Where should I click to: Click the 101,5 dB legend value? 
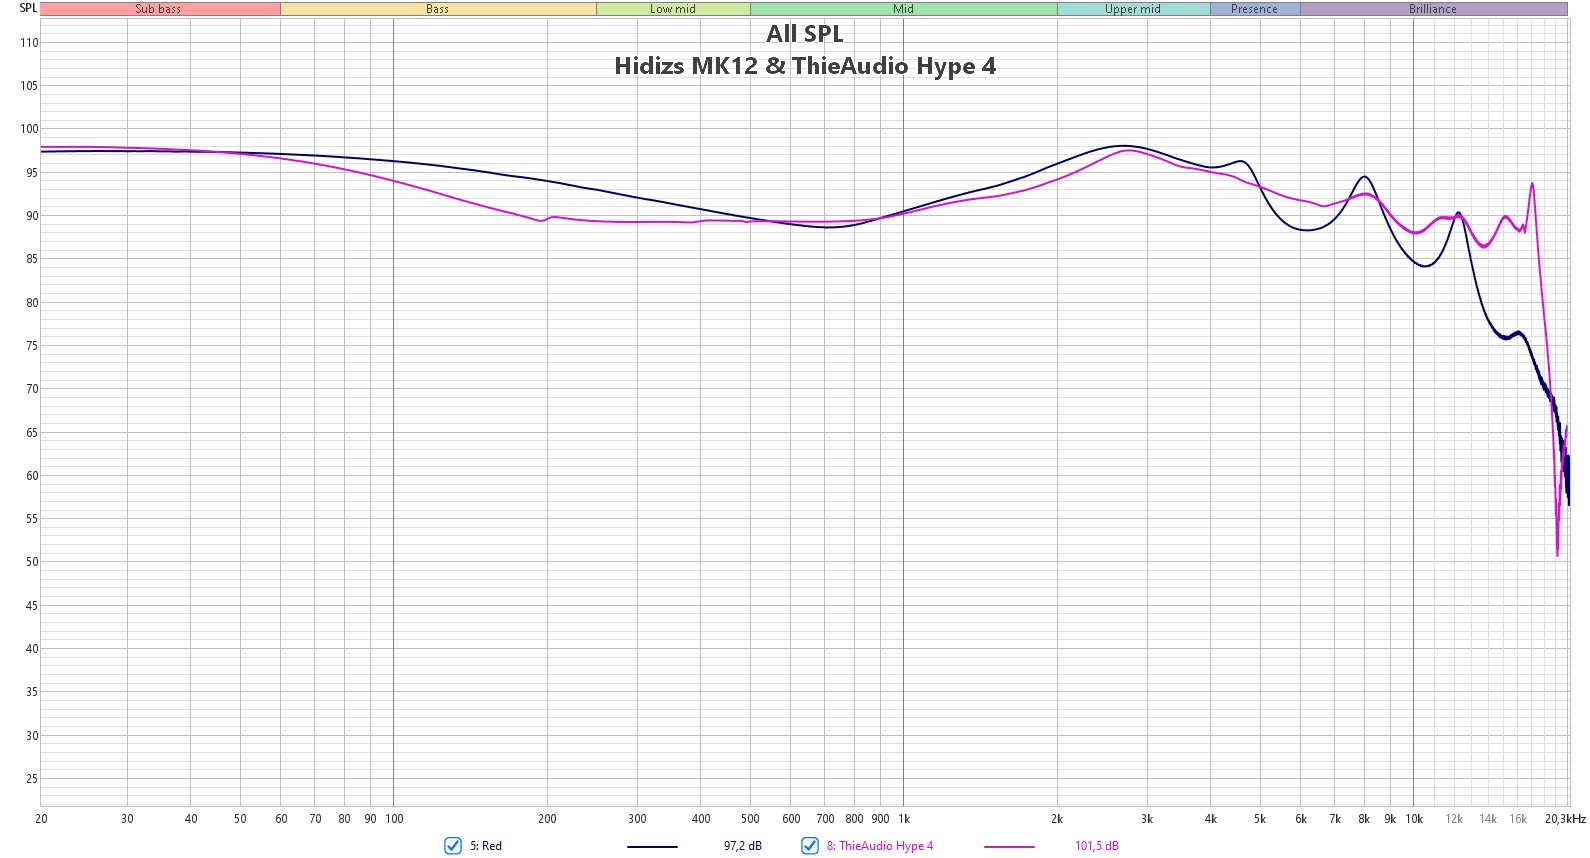(1097, 846)
